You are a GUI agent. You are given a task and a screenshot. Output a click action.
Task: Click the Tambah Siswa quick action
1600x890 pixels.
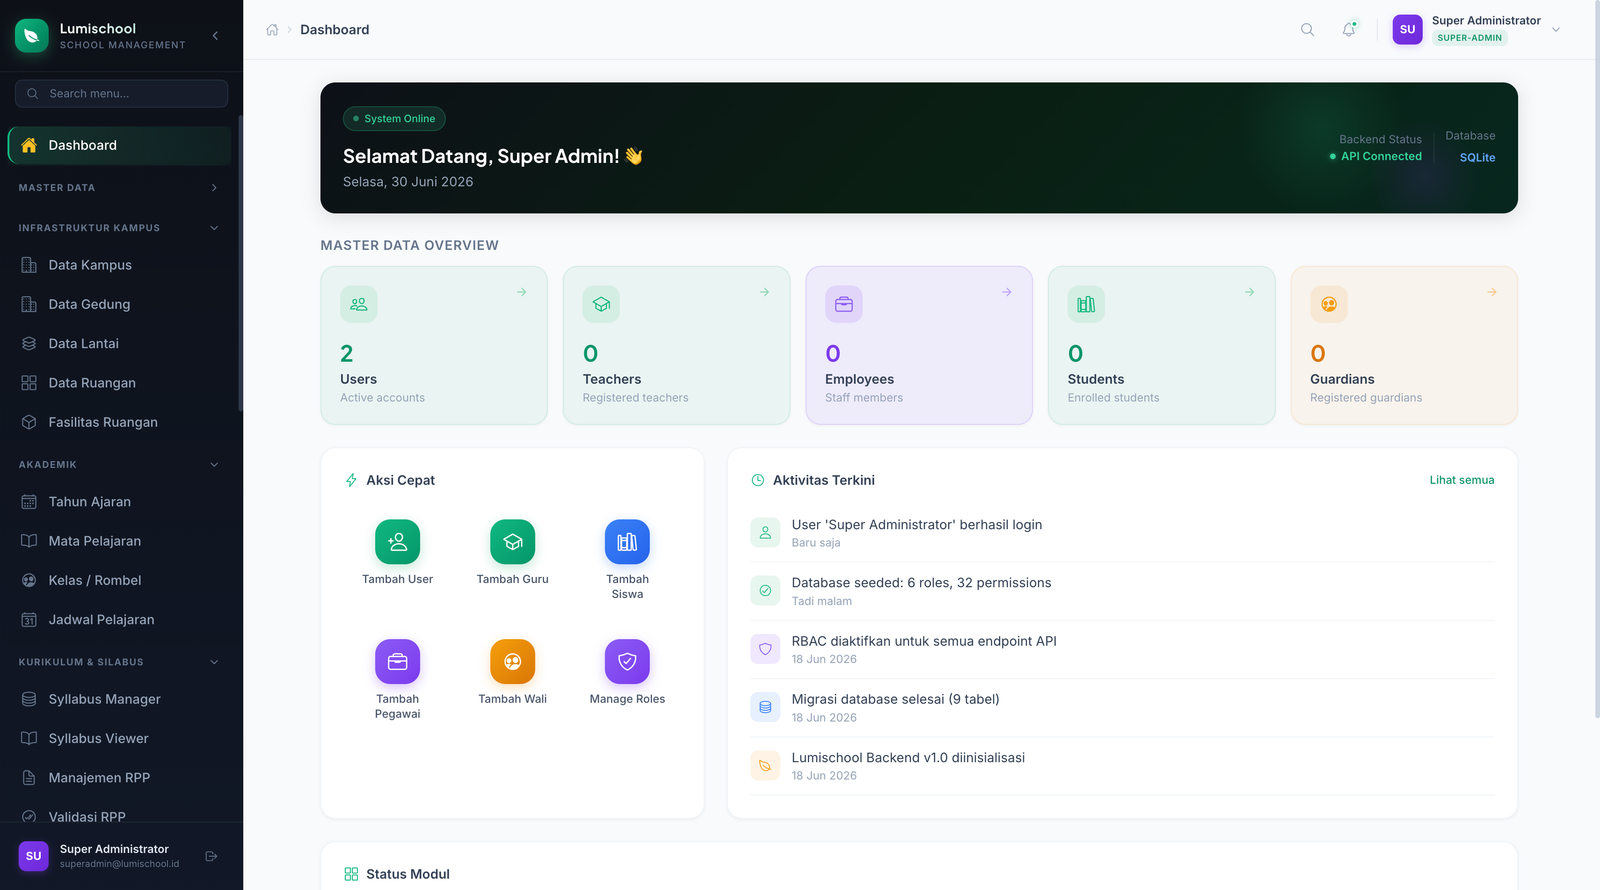(x=627, y=560)
